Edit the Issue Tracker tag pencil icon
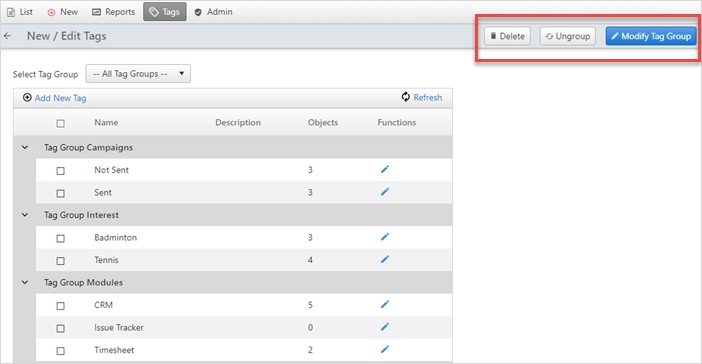The image size is (702, 364). (385, 327)
